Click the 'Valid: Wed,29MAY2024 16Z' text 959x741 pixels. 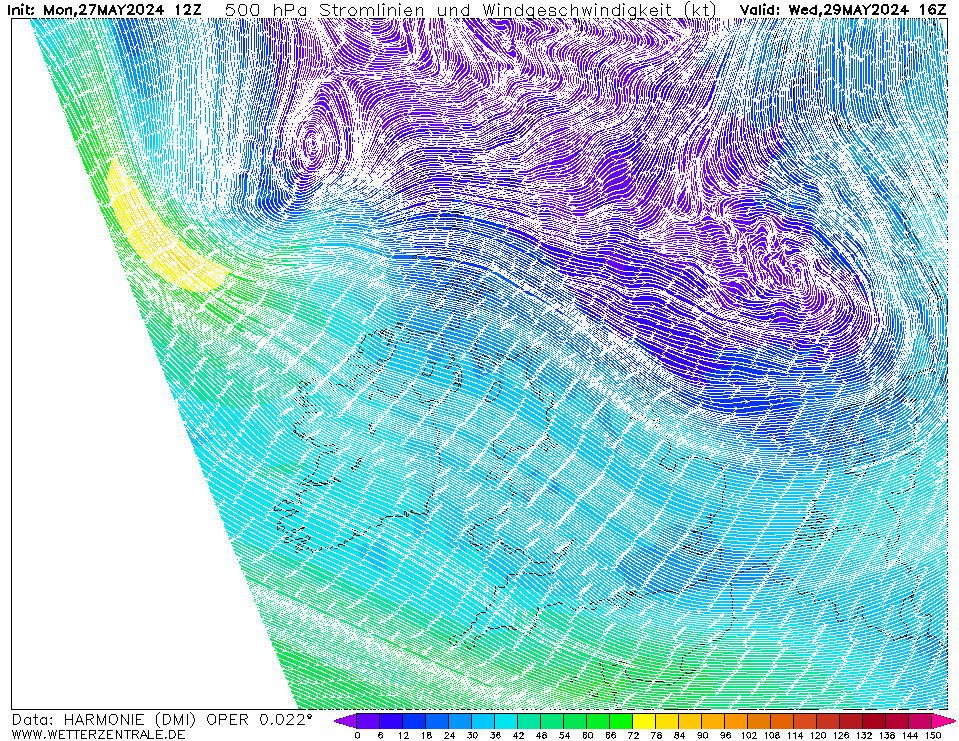click(843, 10)
